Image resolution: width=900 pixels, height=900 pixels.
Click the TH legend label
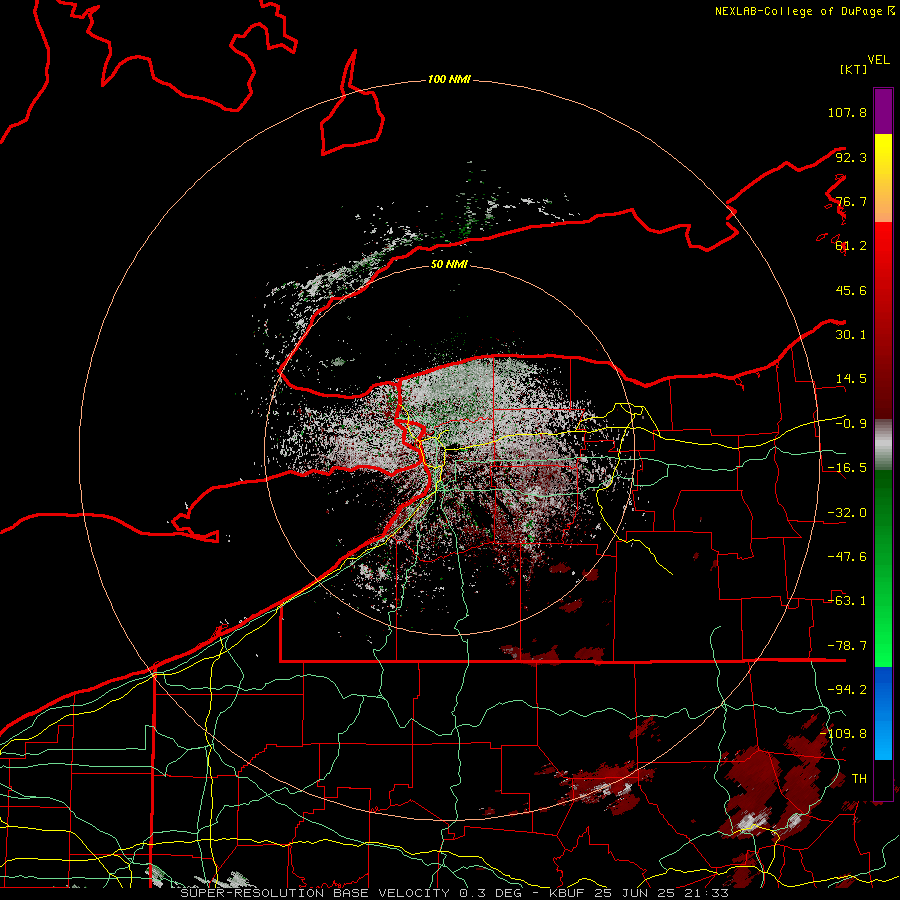coord(859,779)
